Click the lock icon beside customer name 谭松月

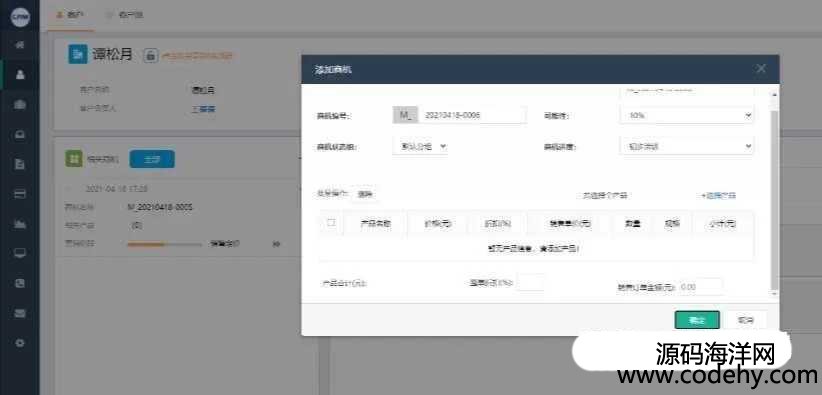tap(150, 55)
